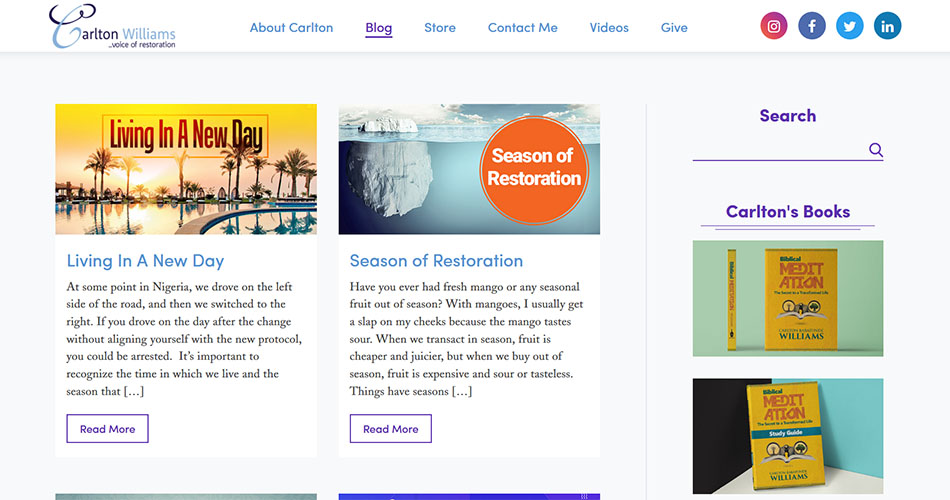This screenshot has height=500, width=950.
Task: Navigate to the Videos page
Action: point(609,28)
